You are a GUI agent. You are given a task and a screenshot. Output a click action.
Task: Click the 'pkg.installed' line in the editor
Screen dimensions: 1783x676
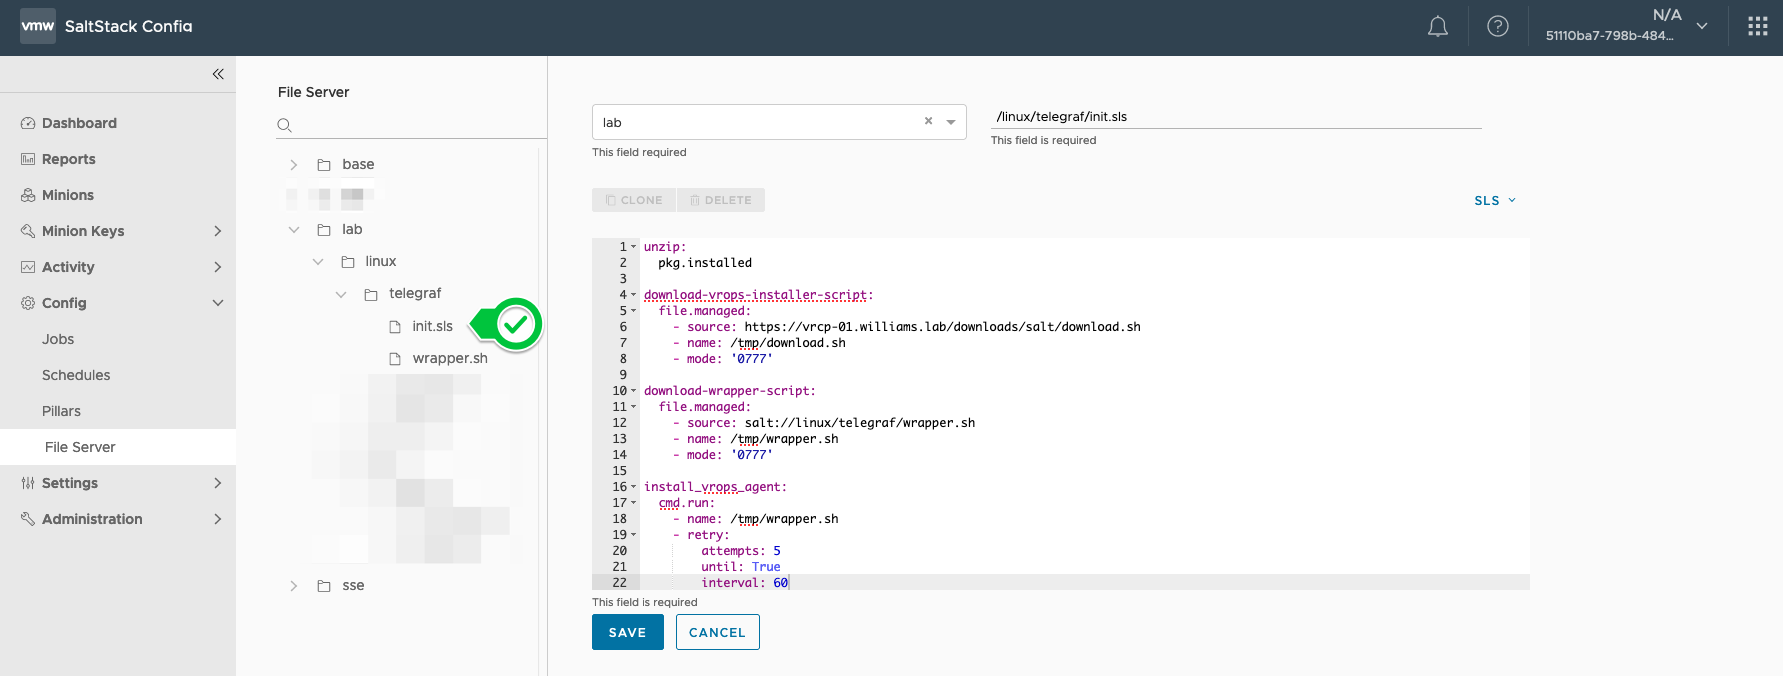tap(705, 263)
